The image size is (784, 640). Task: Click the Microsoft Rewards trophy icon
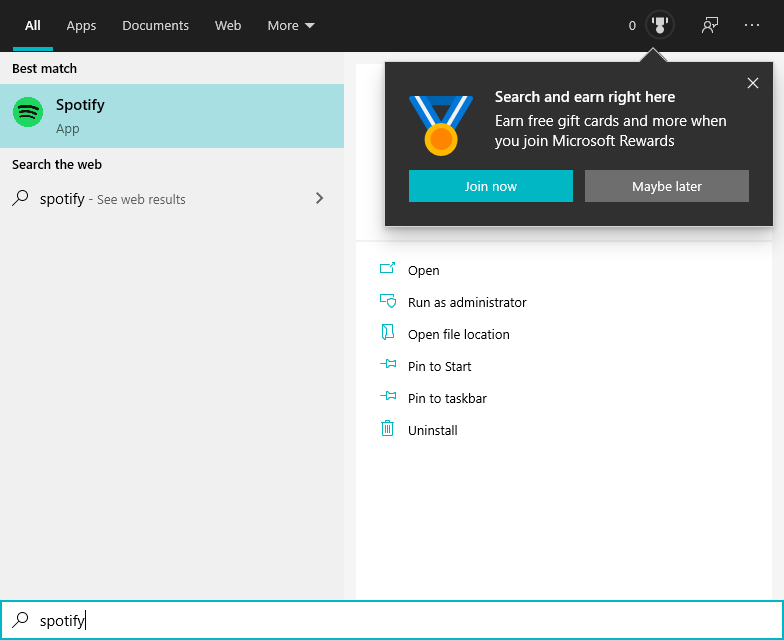tap(659, 25)
